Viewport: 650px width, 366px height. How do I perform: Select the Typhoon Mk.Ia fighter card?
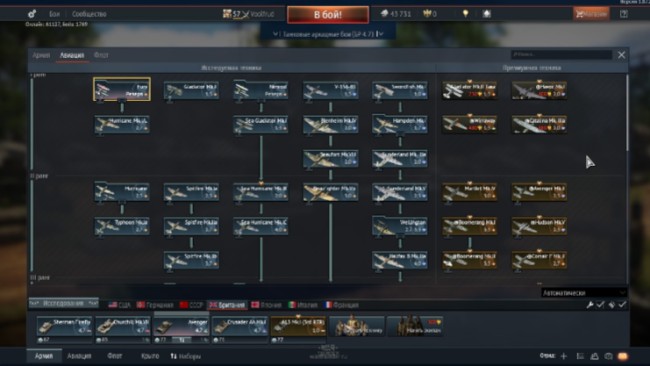pyautogui.click(x=122, y=226)
